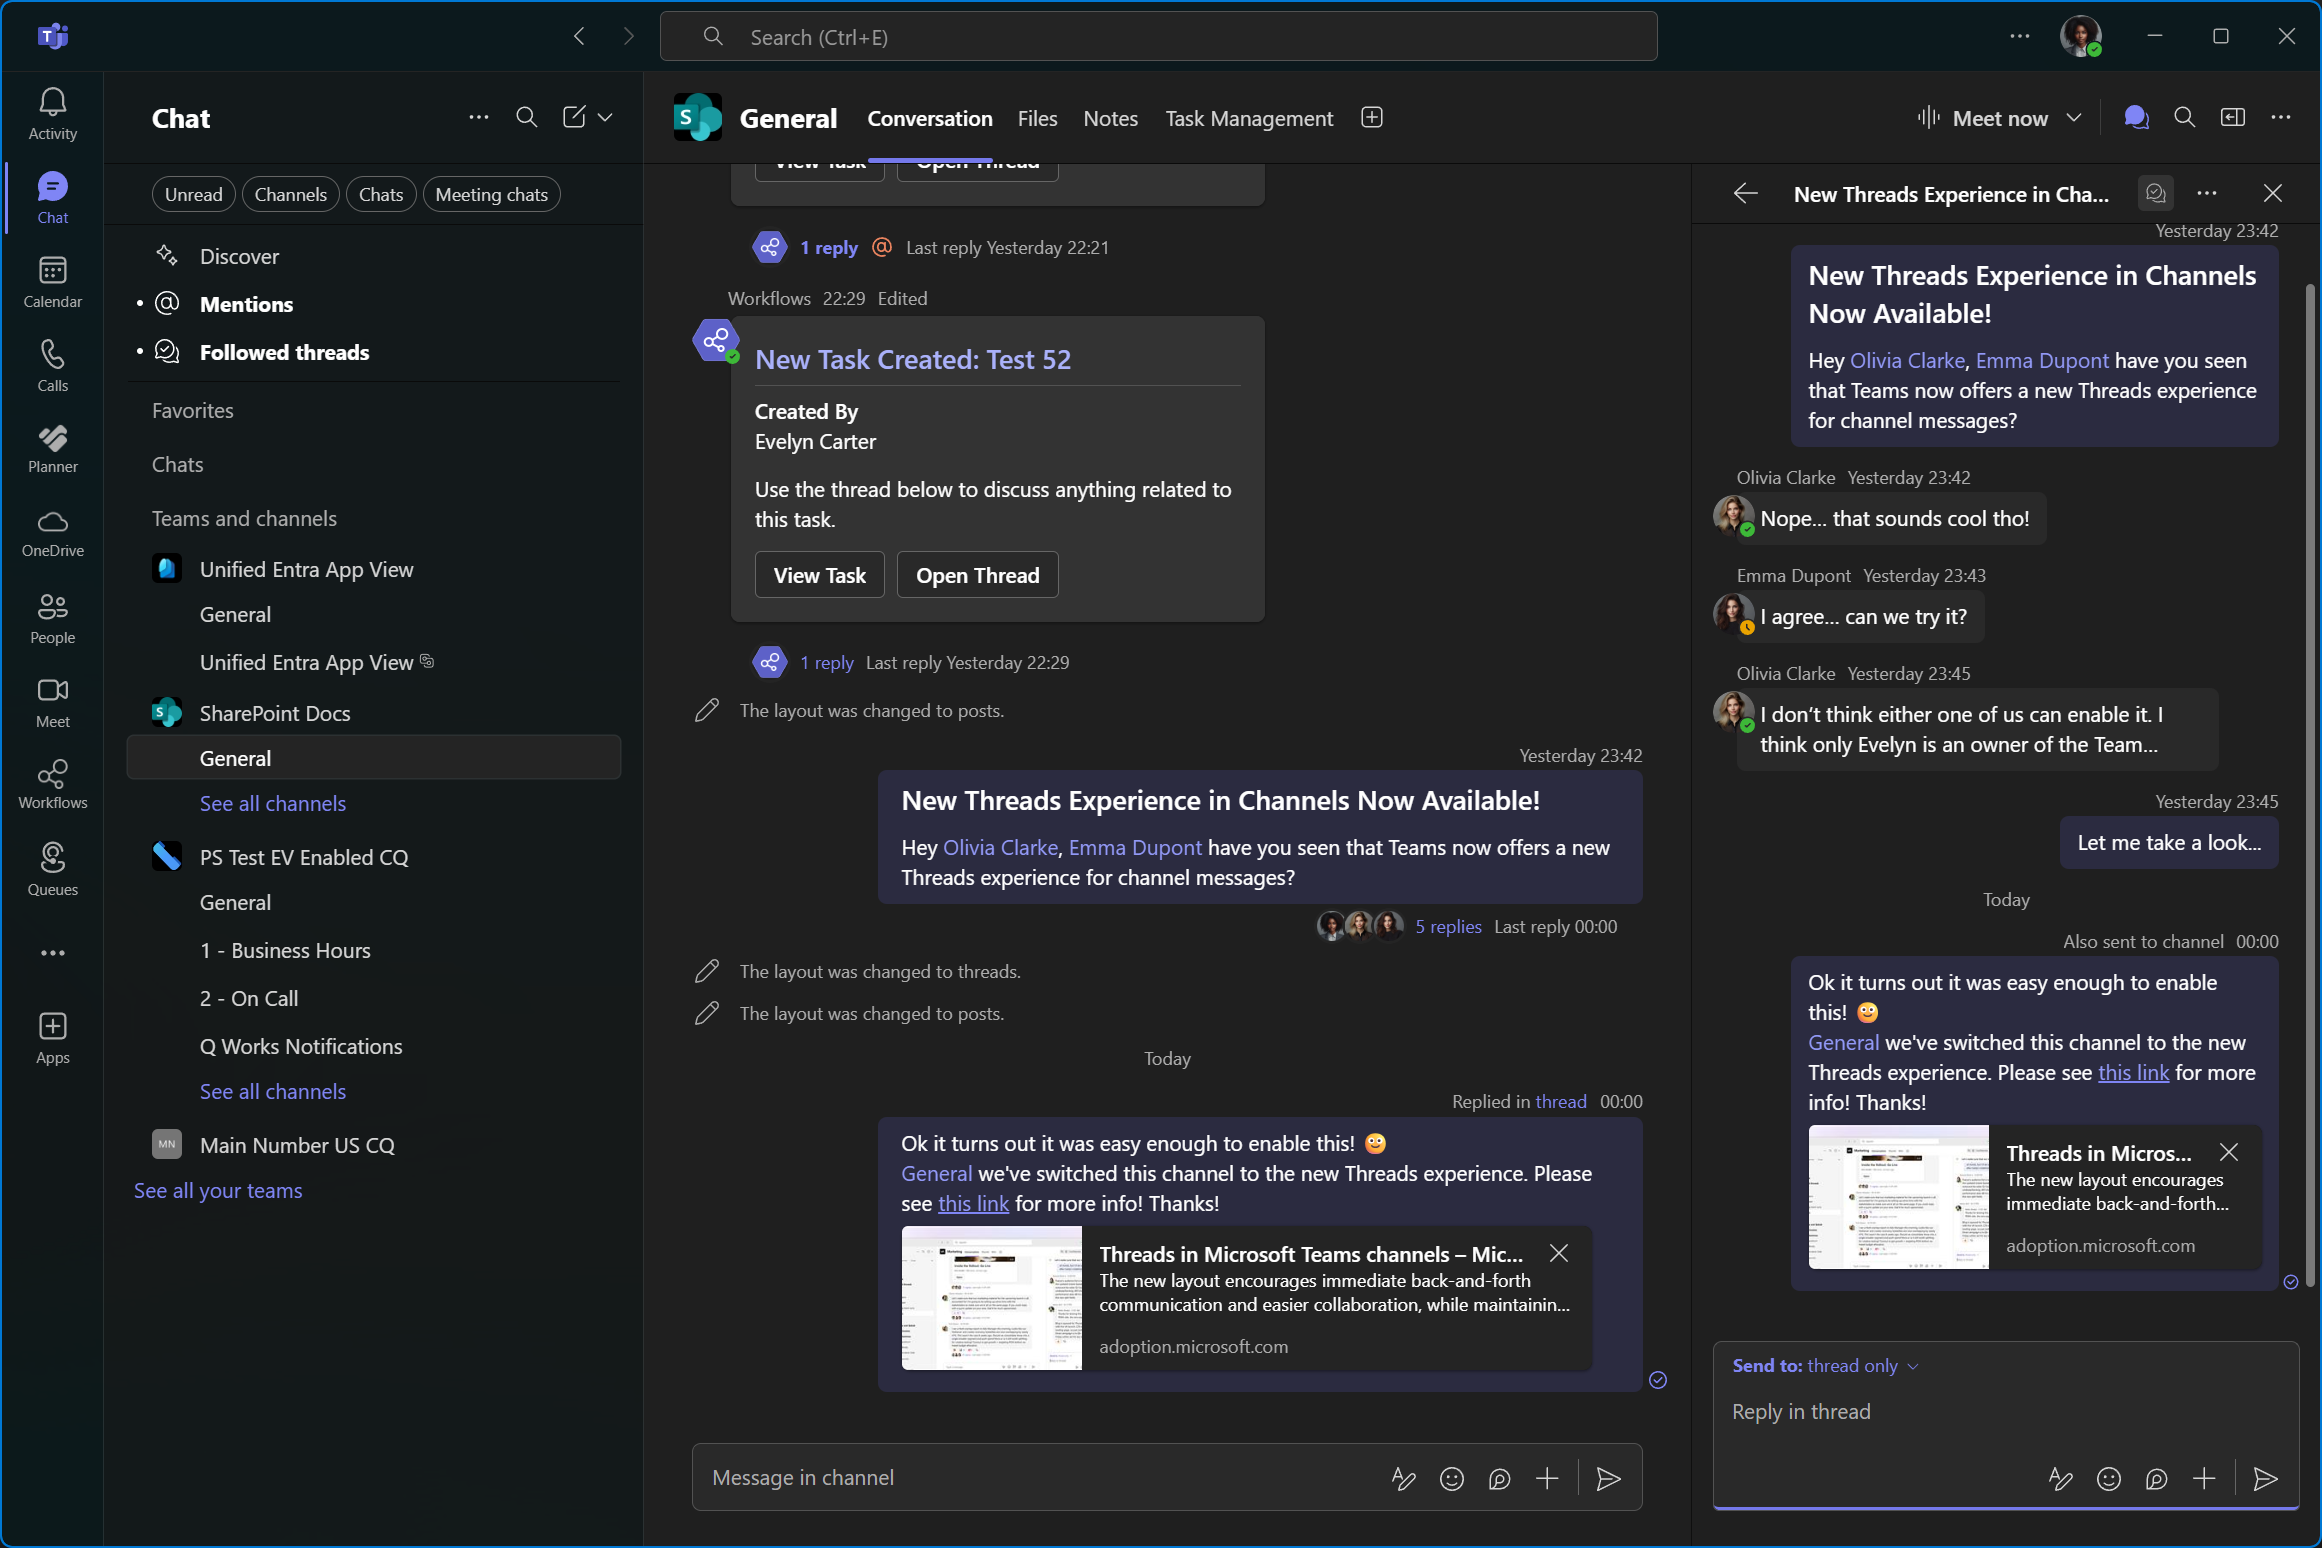This screenshot has width=2322, height=1548.
Task: Change Send to thread only dropdown
Action: [1826, 1365]
